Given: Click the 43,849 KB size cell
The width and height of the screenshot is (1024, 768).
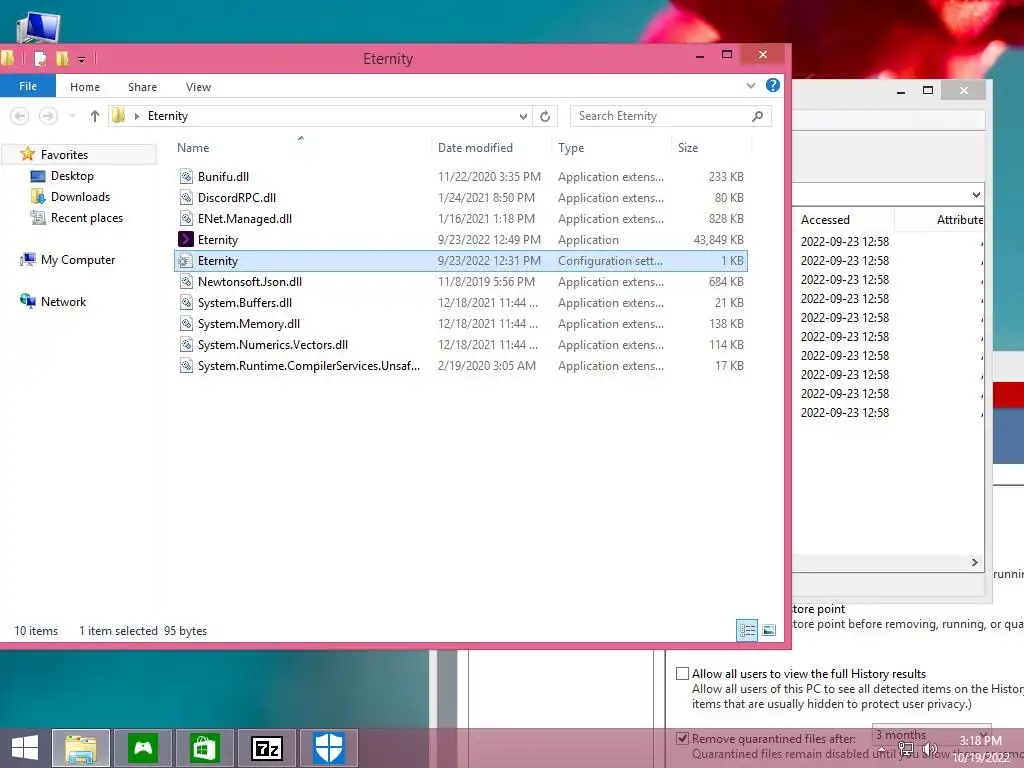Looking at the screenshot, I should point(718,240).
